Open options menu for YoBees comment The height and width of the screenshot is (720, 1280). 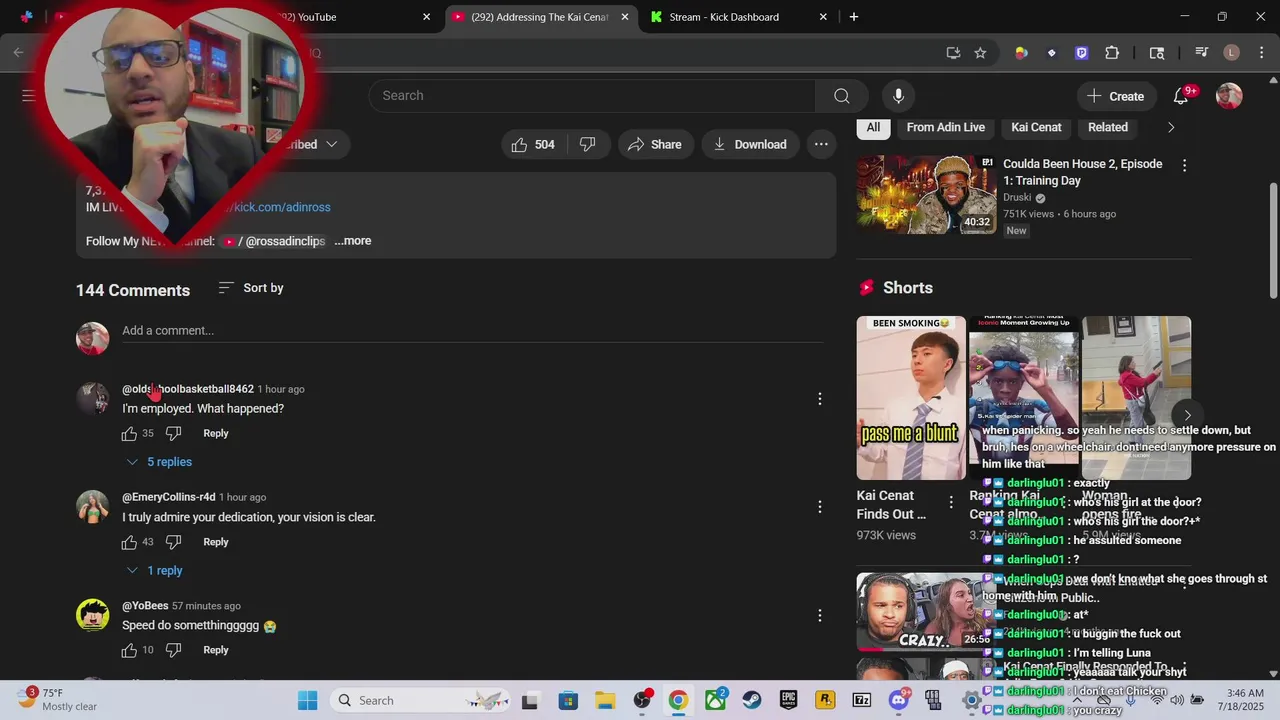tap(820, 616)
